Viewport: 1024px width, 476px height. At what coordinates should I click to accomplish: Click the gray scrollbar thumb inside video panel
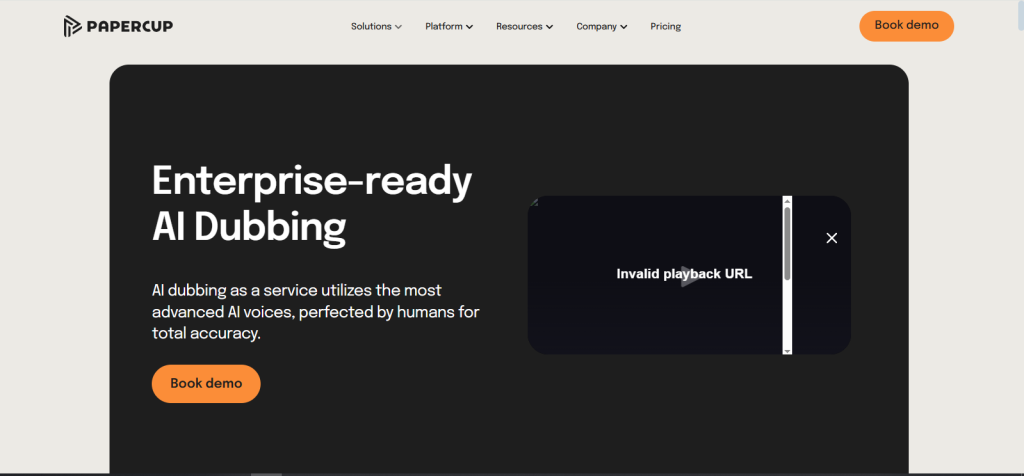787,244
